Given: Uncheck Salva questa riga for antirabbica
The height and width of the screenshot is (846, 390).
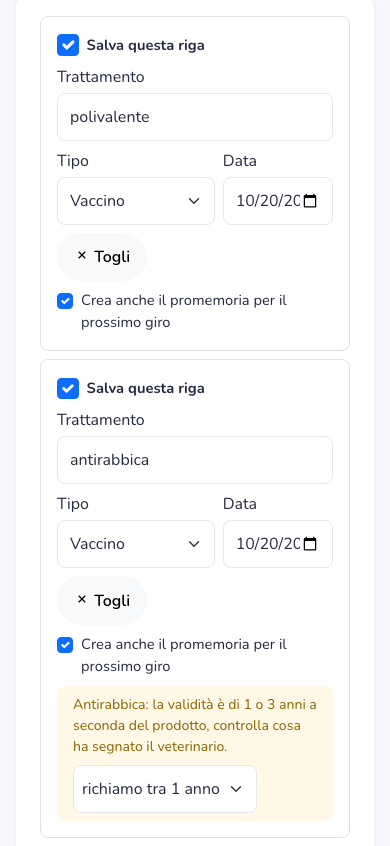Looking at the screenshot, I should coord(68,388).
